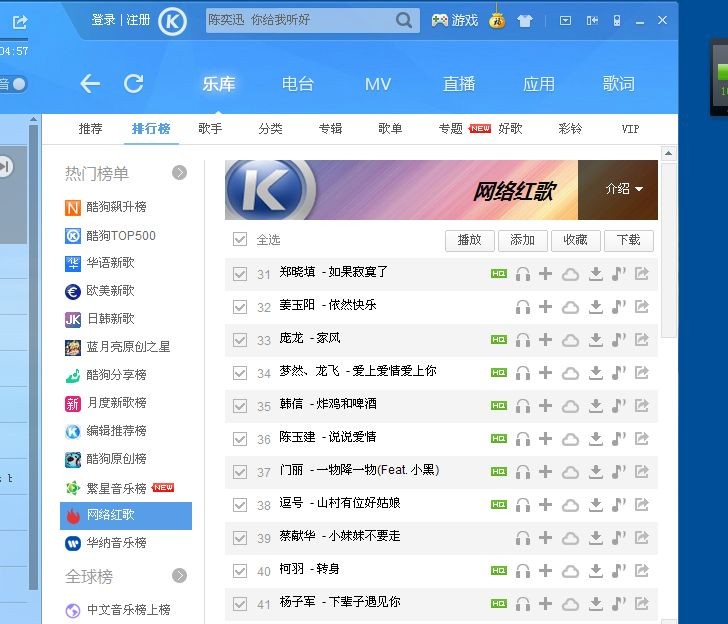Go back with the left arrow

click(90, 84)
